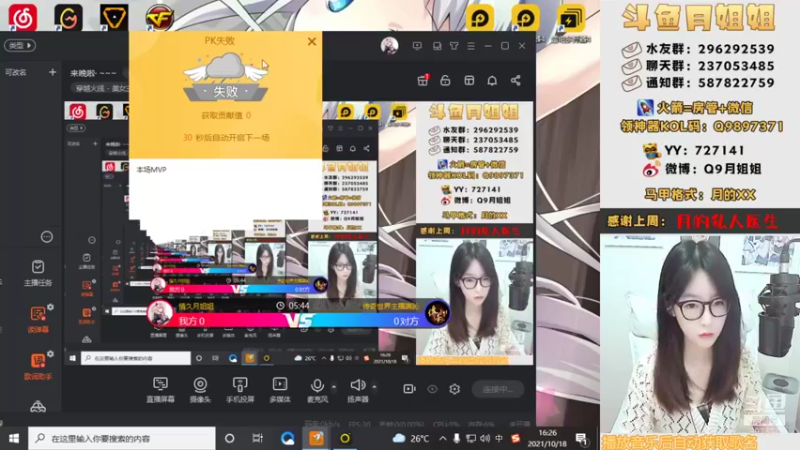Expand the speaker options arrow
The width and height of the screenshot is (800, 450).
pos(374,387)
